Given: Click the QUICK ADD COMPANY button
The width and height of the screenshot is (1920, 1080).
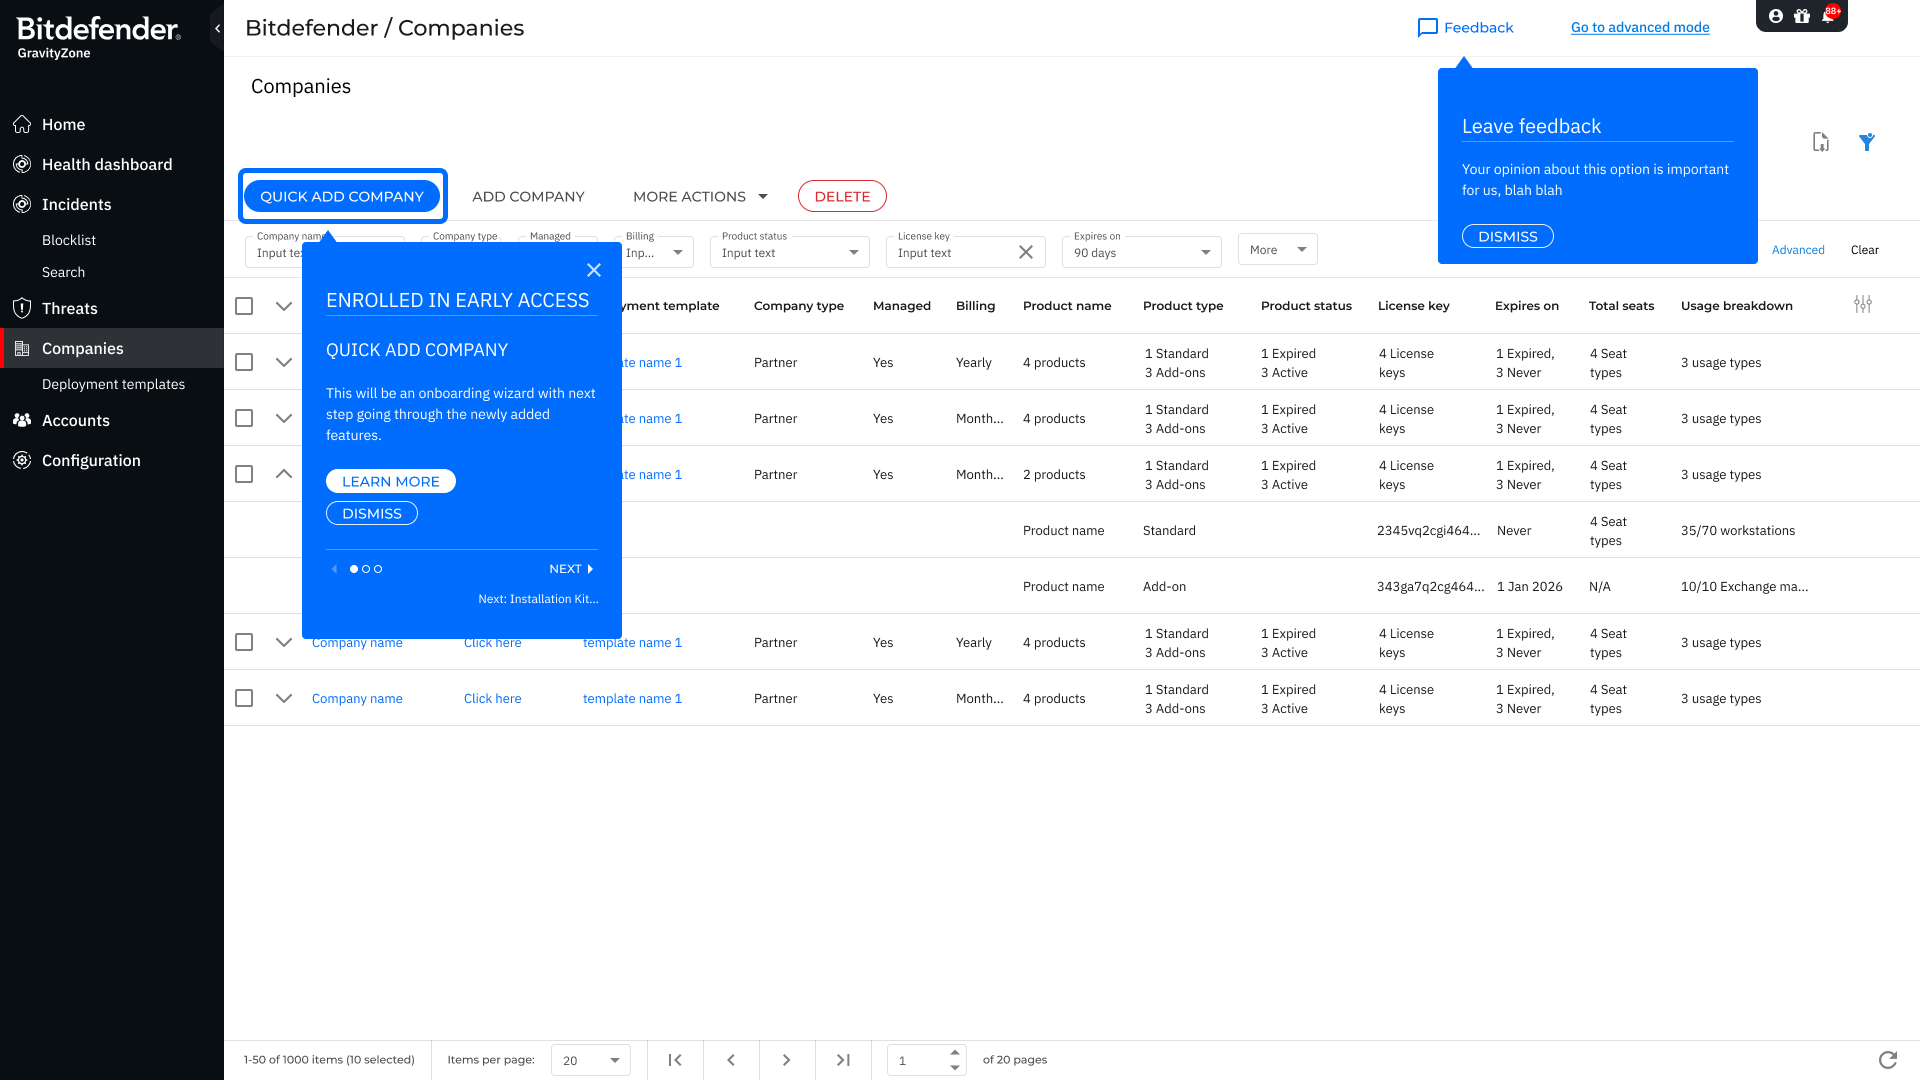Looking at the screenshot, I should 342,196.
